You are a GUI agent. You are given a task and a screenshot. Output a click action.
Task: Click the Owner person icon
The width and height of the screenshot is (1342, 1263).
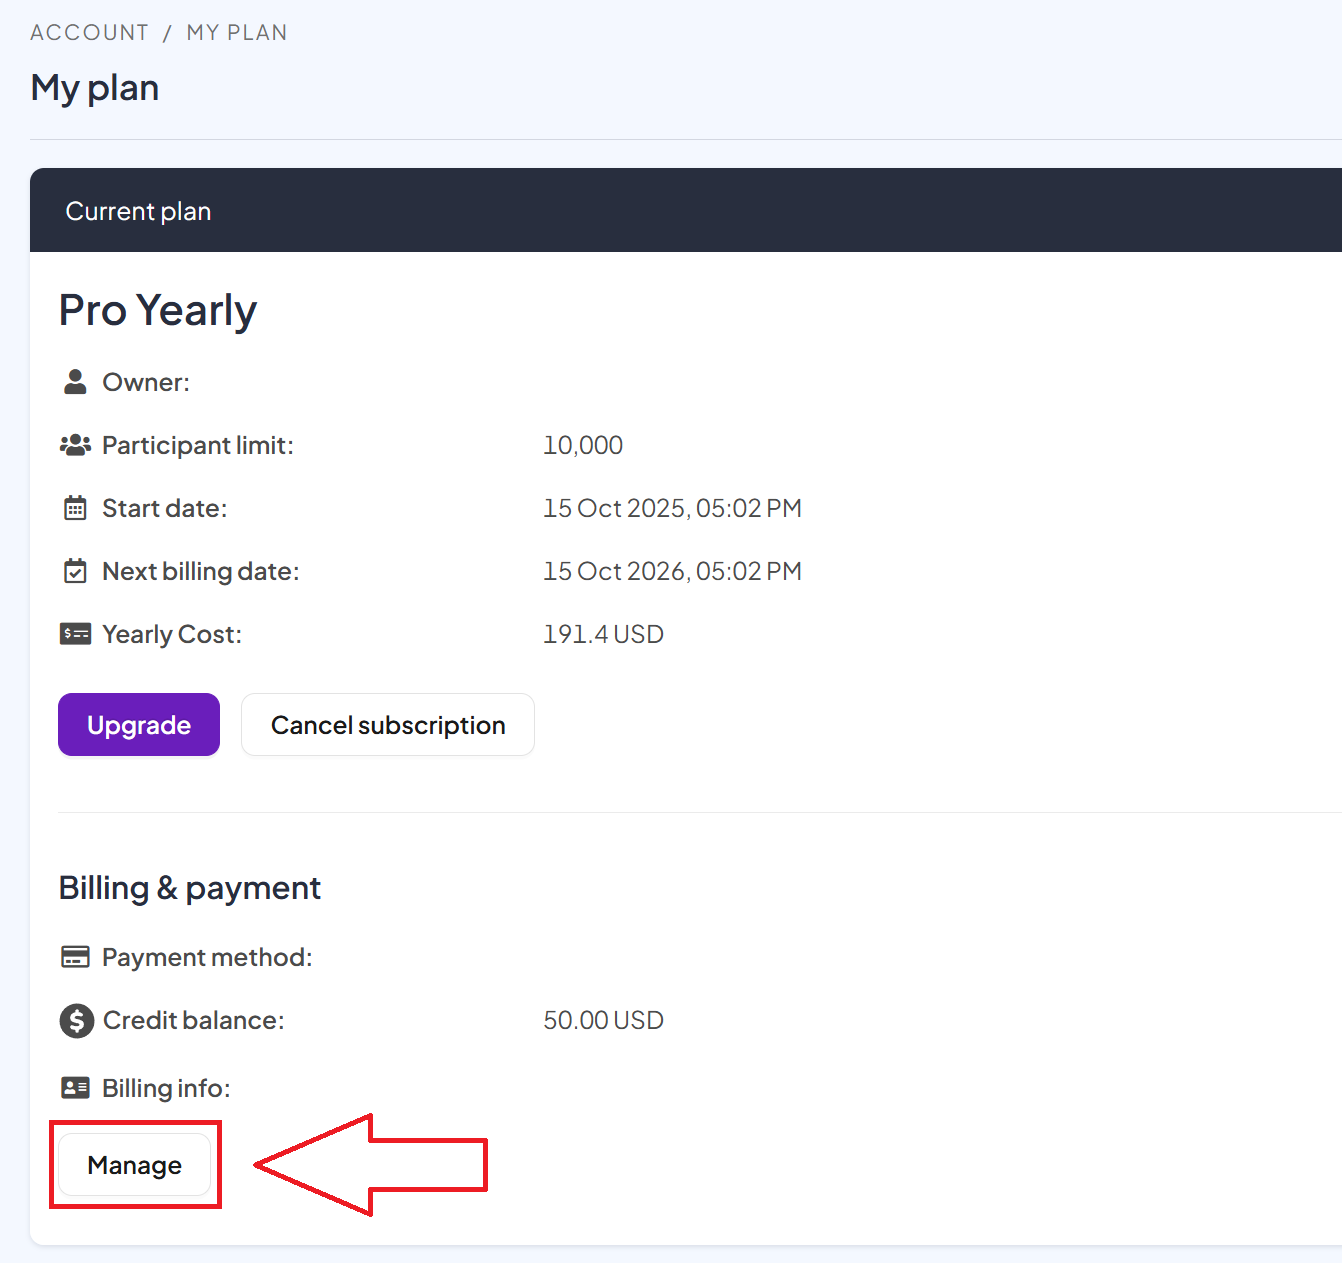(x=75, y=382)
